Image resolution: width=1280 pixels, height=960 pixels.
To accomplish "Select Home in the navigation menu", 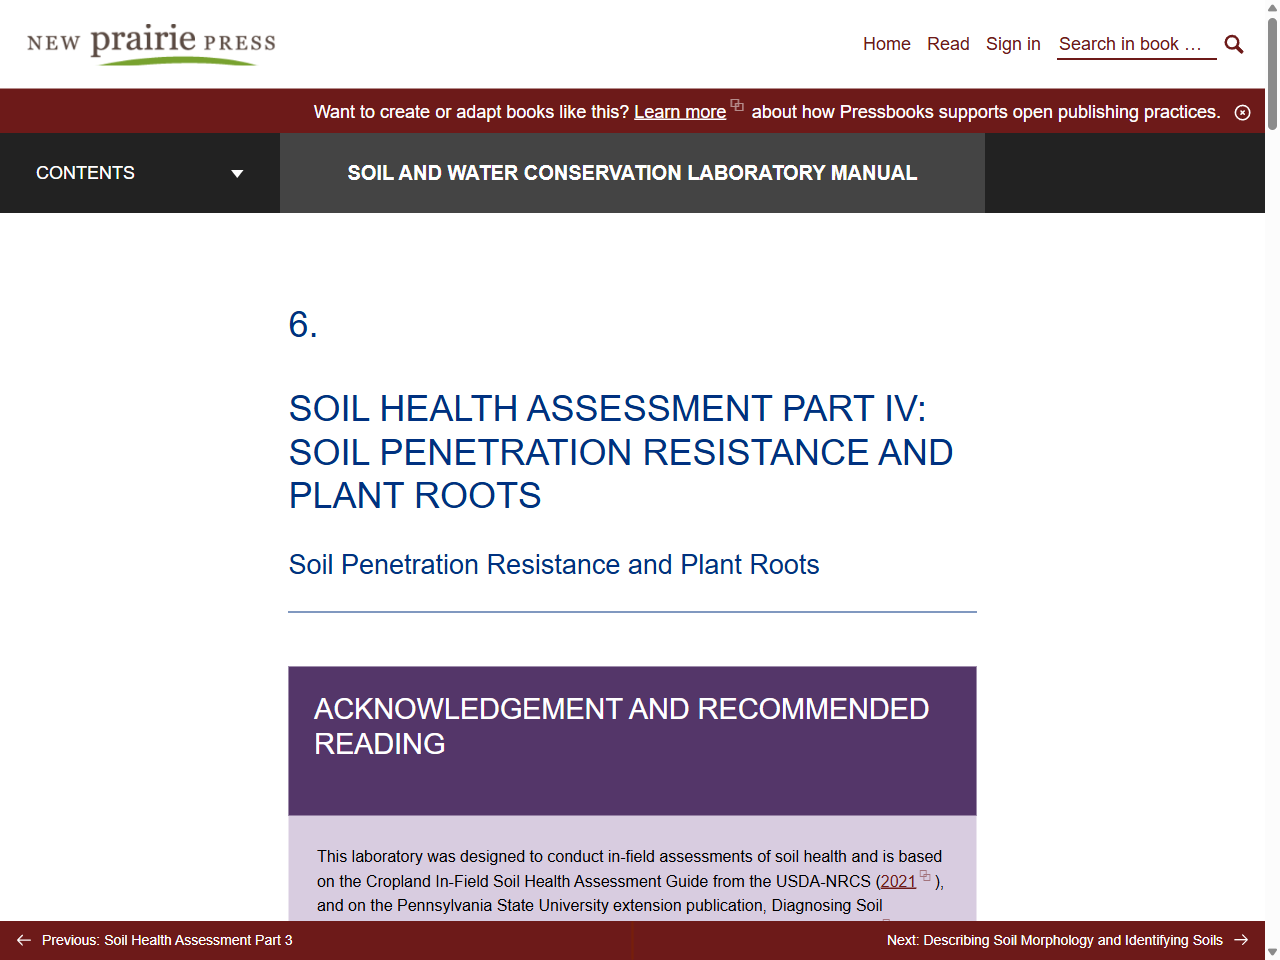I will [886, 44].
